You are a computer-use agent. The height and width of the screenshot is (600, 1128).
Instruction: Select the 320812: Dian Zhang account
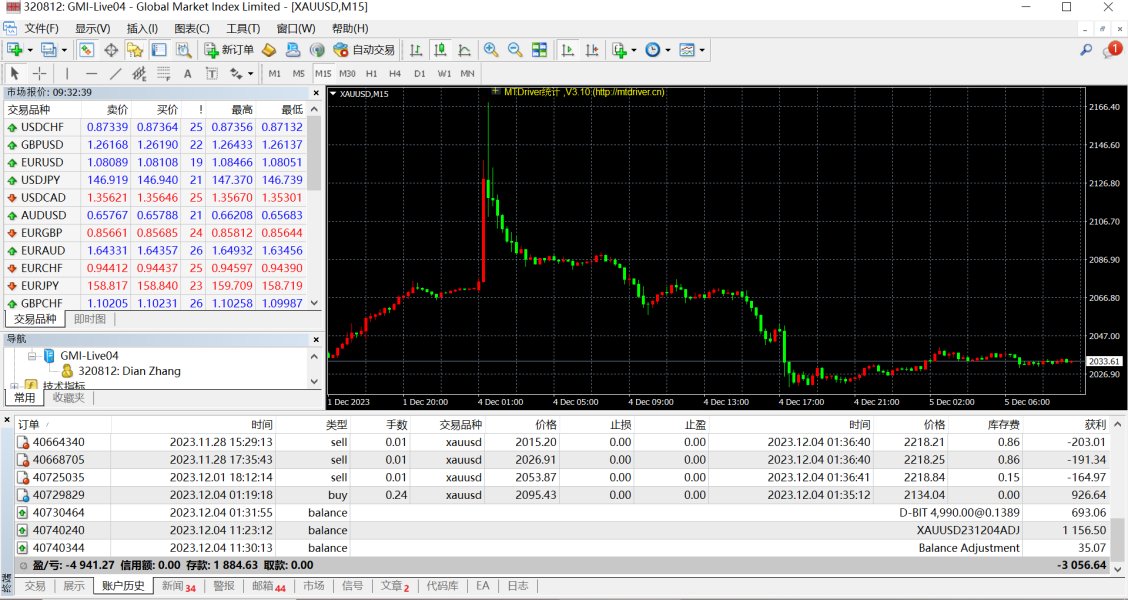point(129,371)
